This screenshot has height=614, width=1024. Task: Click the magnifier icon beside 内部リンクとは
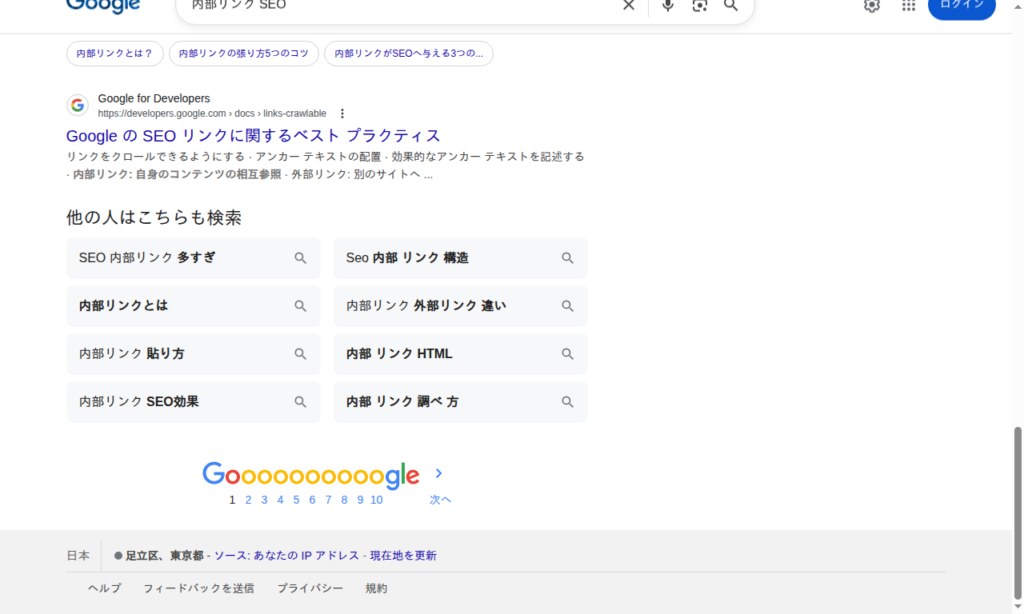tap(300, 306)
